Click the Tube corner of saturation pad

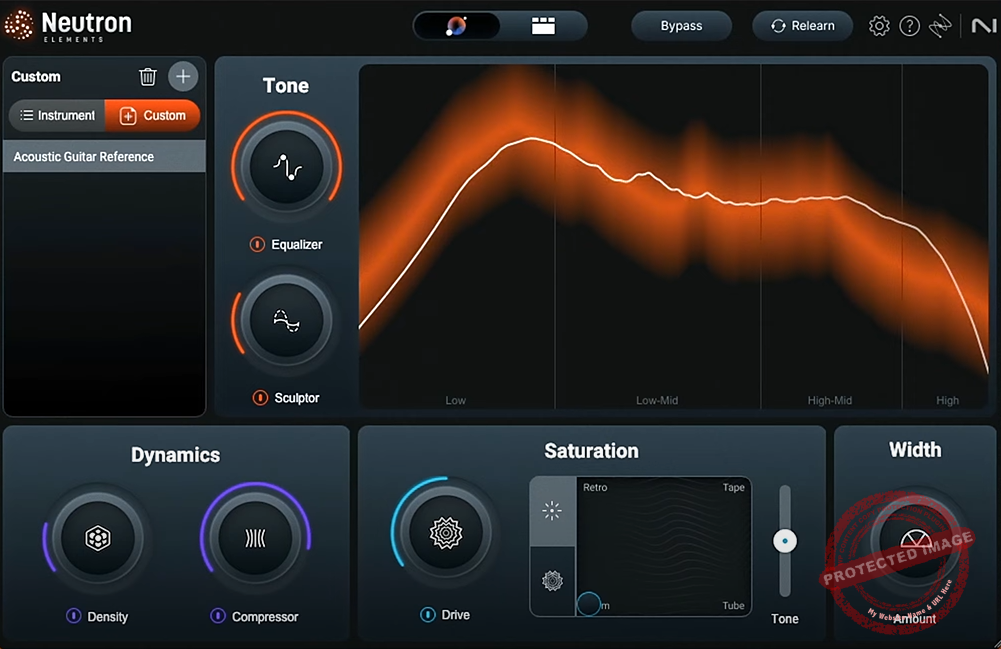click(734, 606)
